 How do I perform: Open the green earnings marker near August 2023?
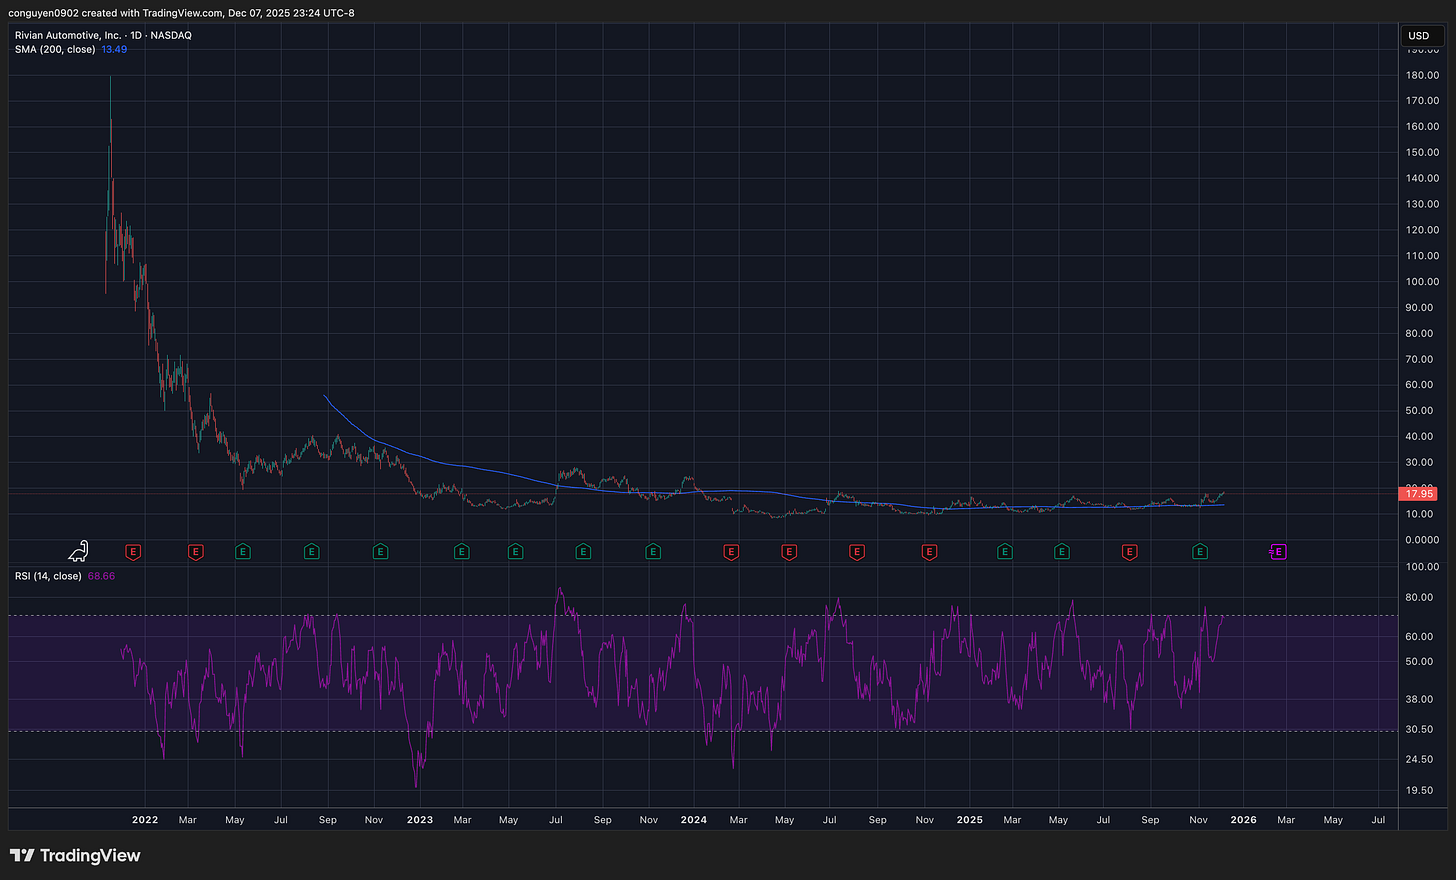(x=583, y=551)
